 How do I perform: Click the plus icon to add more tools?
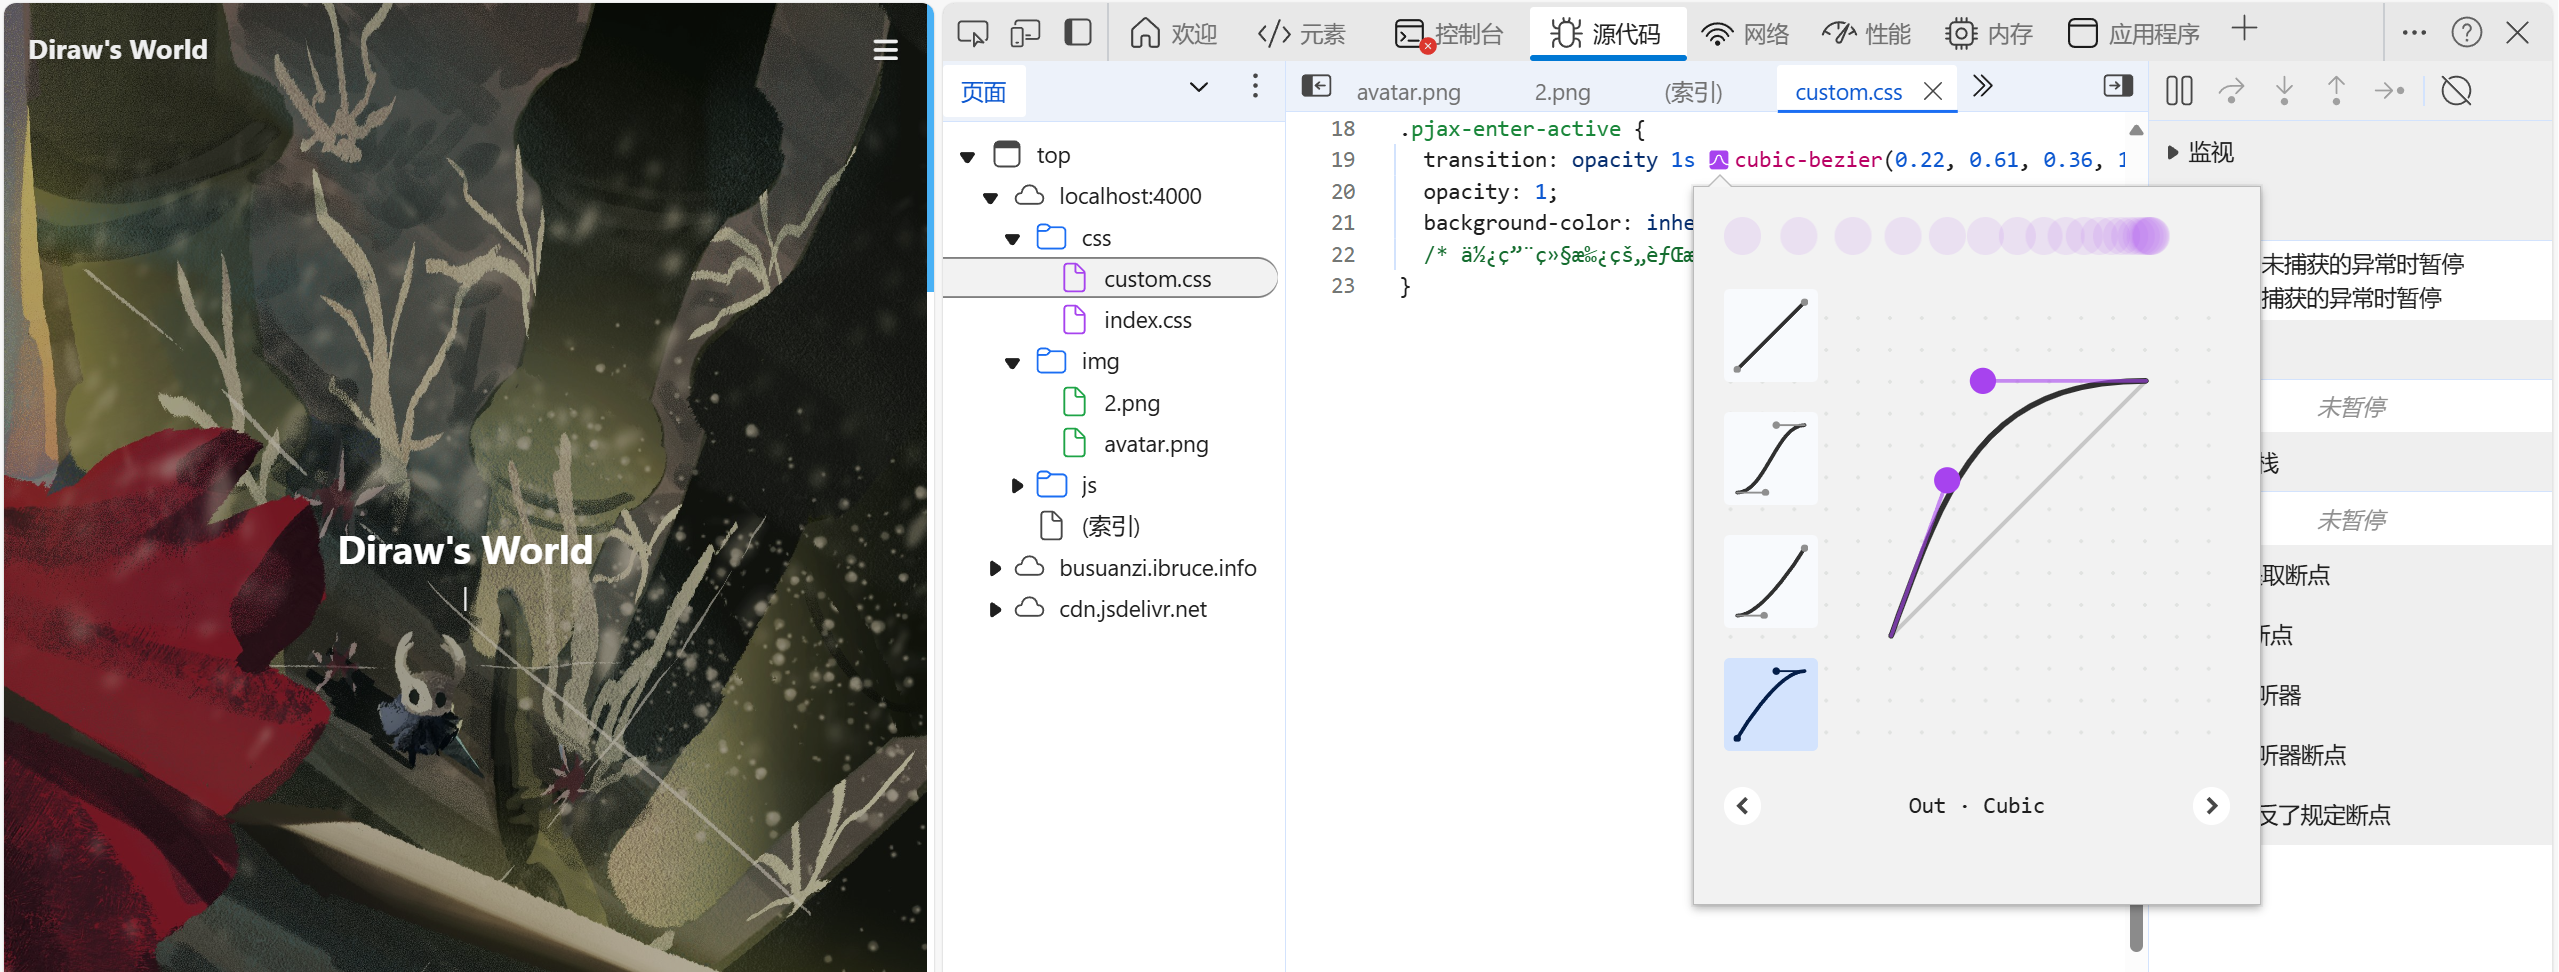tap(2244, 29)
